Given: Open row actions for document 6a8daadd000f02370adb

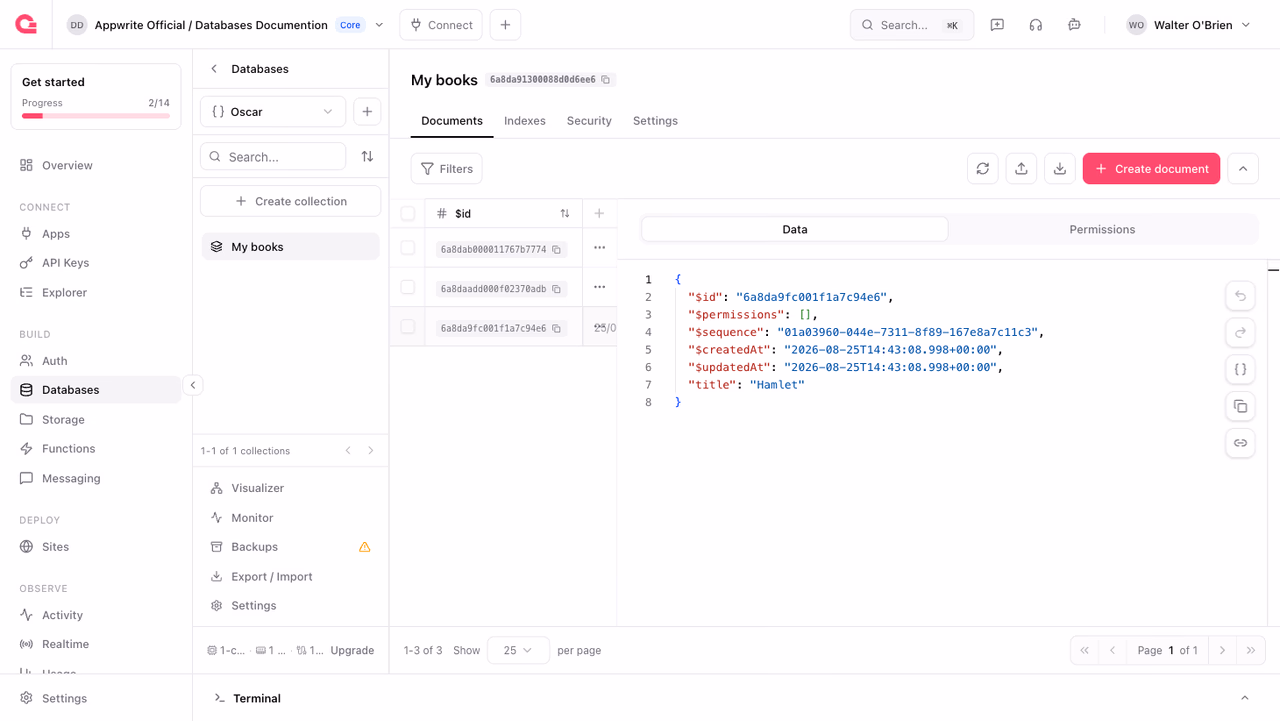Looking at the screenshot, I should [600, 287].
